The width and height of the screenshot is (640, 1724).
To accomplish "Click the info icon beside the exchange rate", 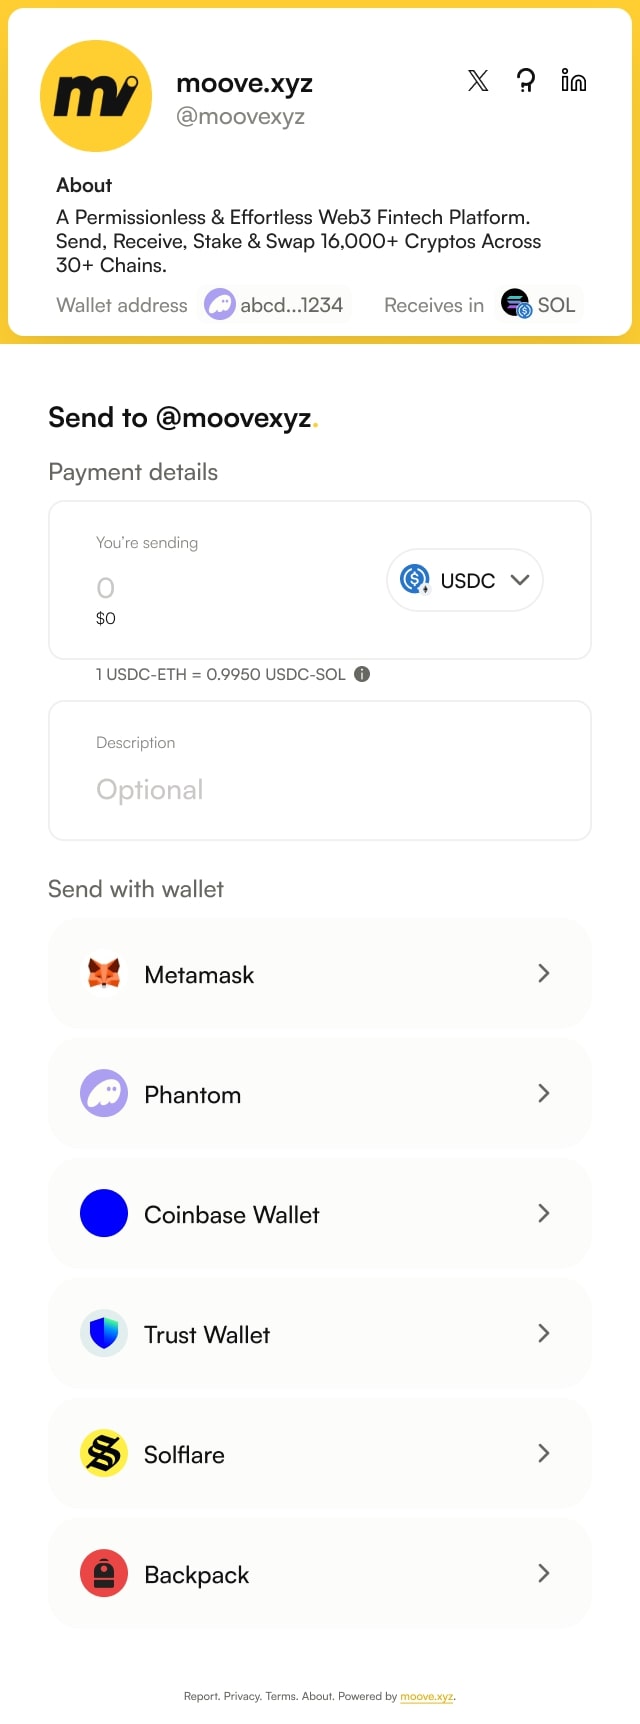I will point(362,674).
